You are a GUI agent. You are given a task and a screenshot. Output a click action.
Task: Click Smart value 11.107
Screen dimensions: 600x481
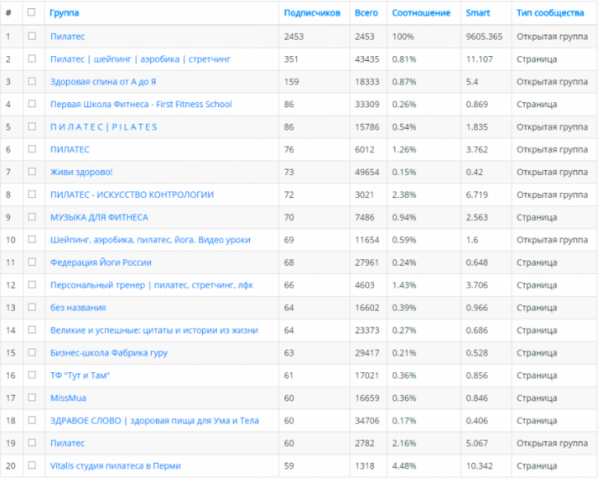coord(479,59)
